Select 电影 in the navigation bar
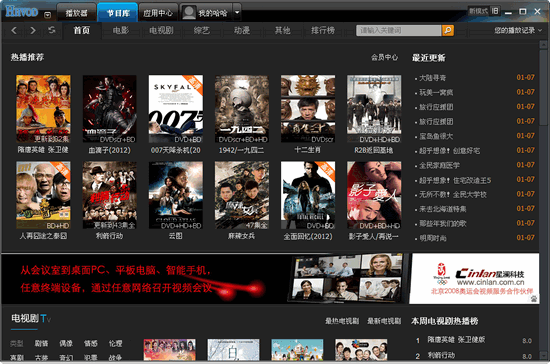The height and width of the screenshot is (364, 550). (x=121, y=31)
